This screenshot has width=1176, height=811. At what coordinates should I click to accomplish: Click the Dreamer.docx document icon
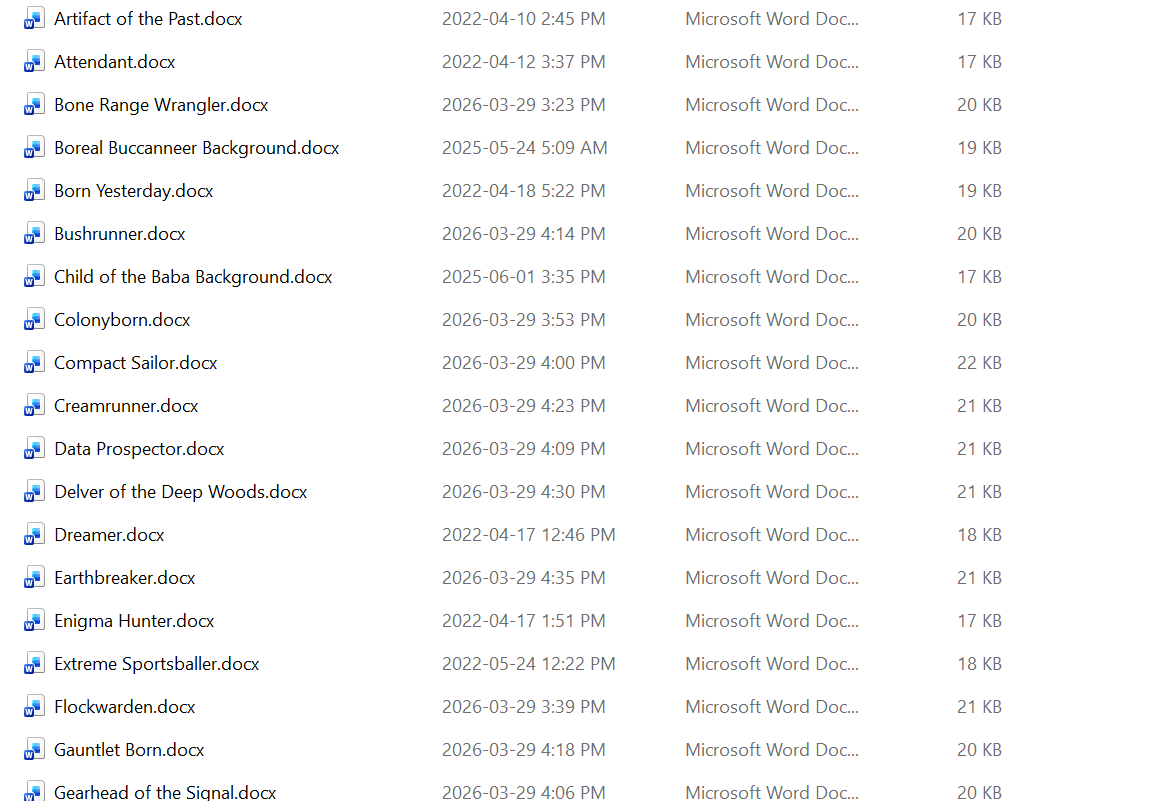pos(35,535)
